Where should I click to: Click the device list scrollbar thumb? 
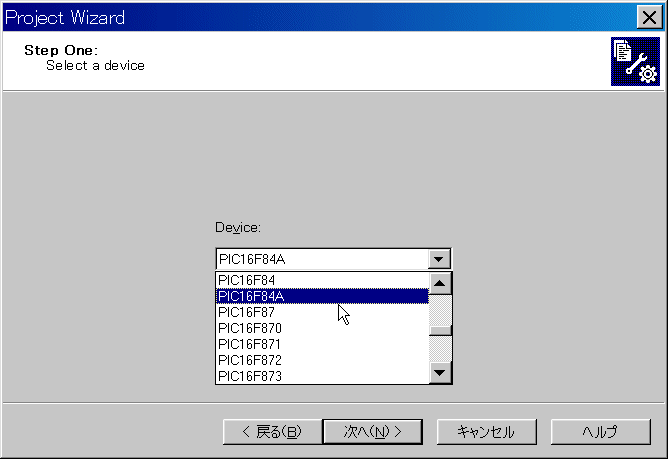[x=440, y=331]
